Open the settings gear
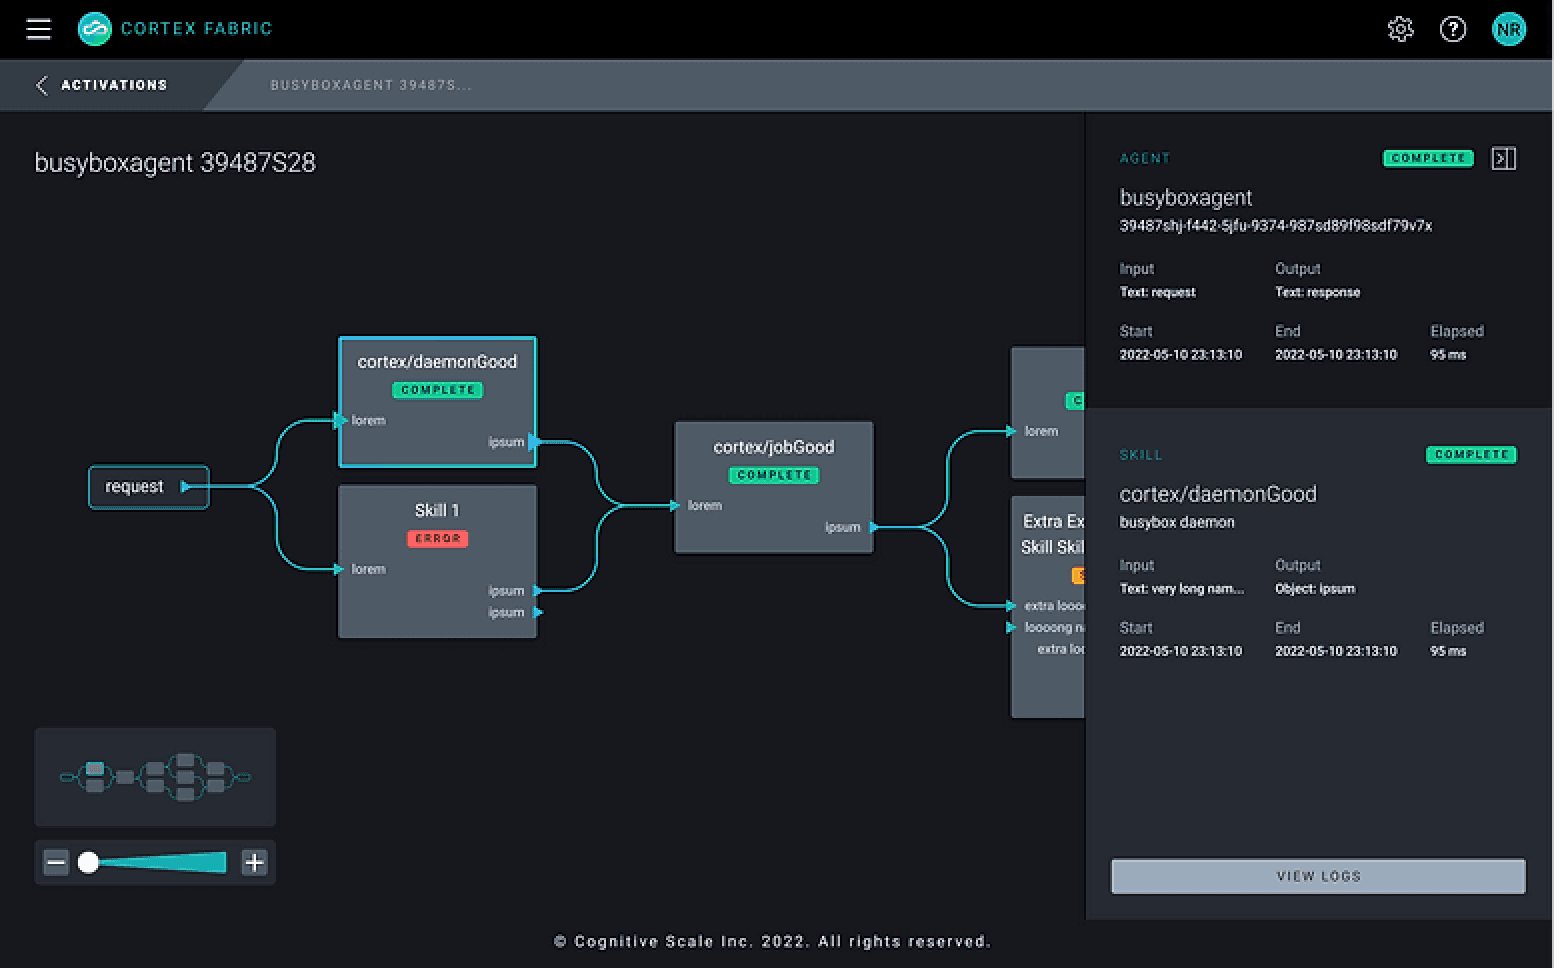 tap(1400, 29)
